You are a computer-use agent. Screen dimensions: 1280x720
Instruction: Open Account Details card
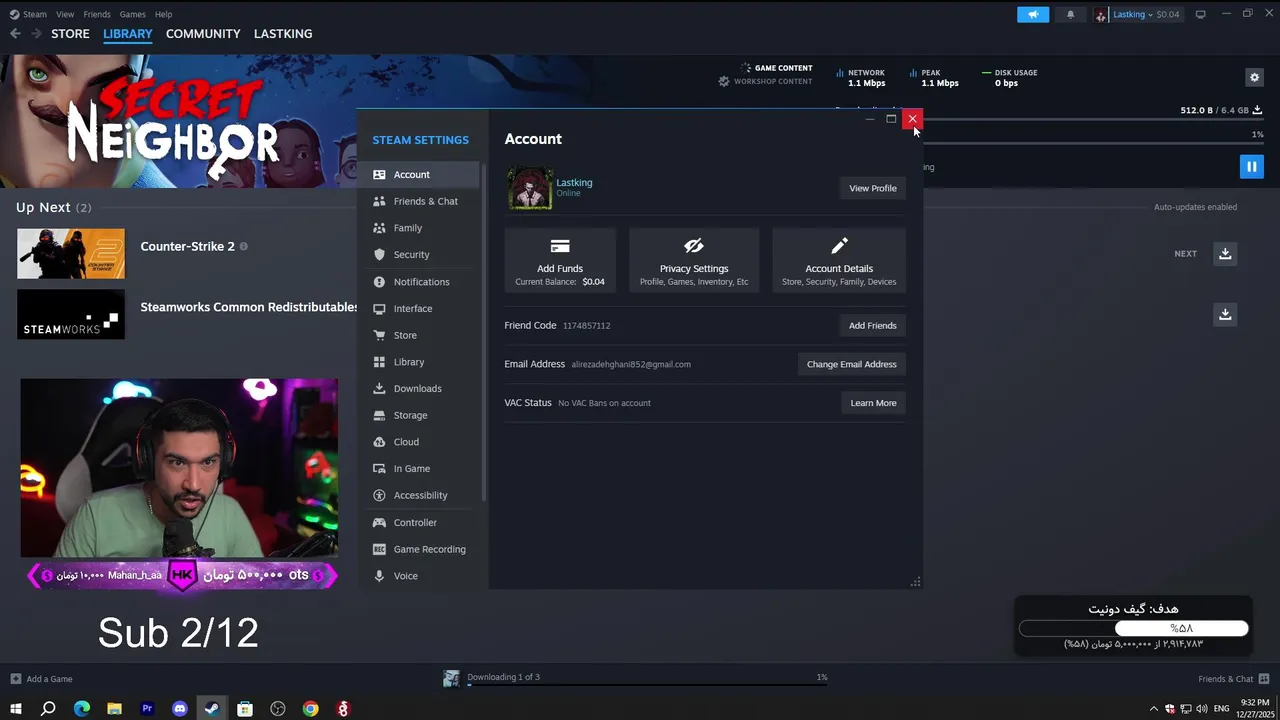(x=839, y=260)
